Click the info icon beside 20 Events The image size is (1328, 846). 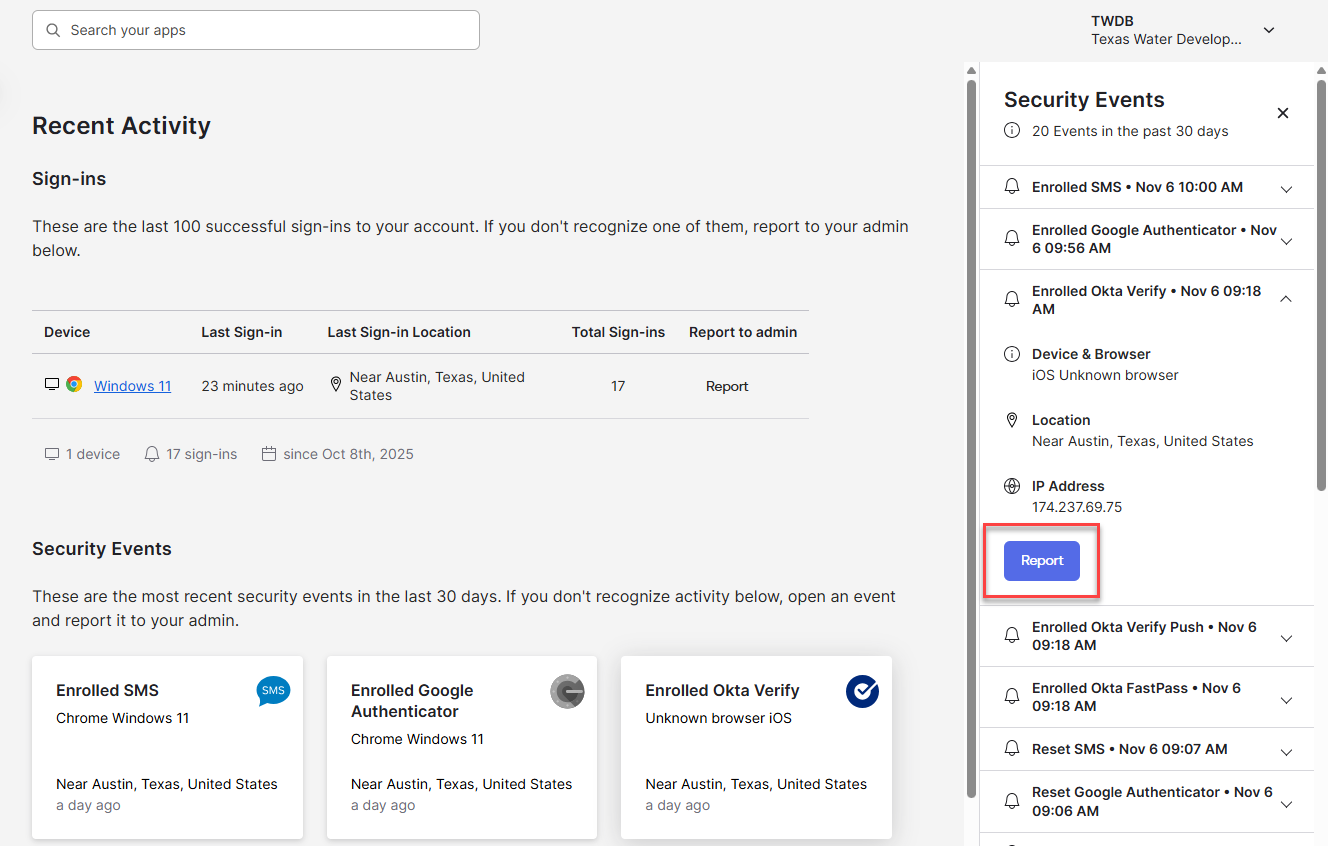coord(1012,131)
